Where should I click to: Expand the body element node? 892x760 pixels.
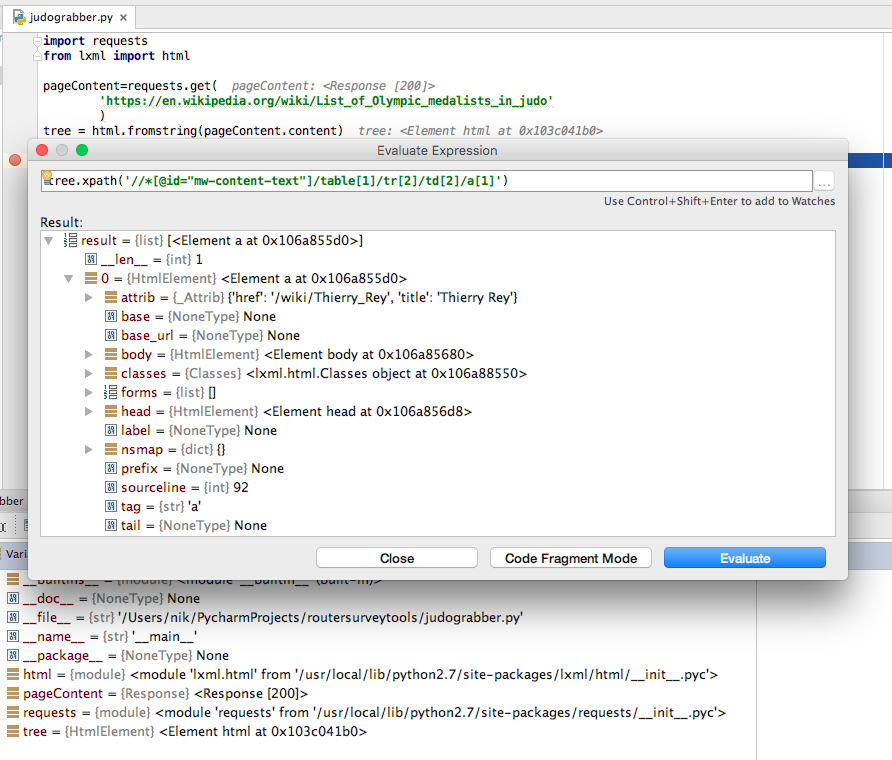pos(88,354)
